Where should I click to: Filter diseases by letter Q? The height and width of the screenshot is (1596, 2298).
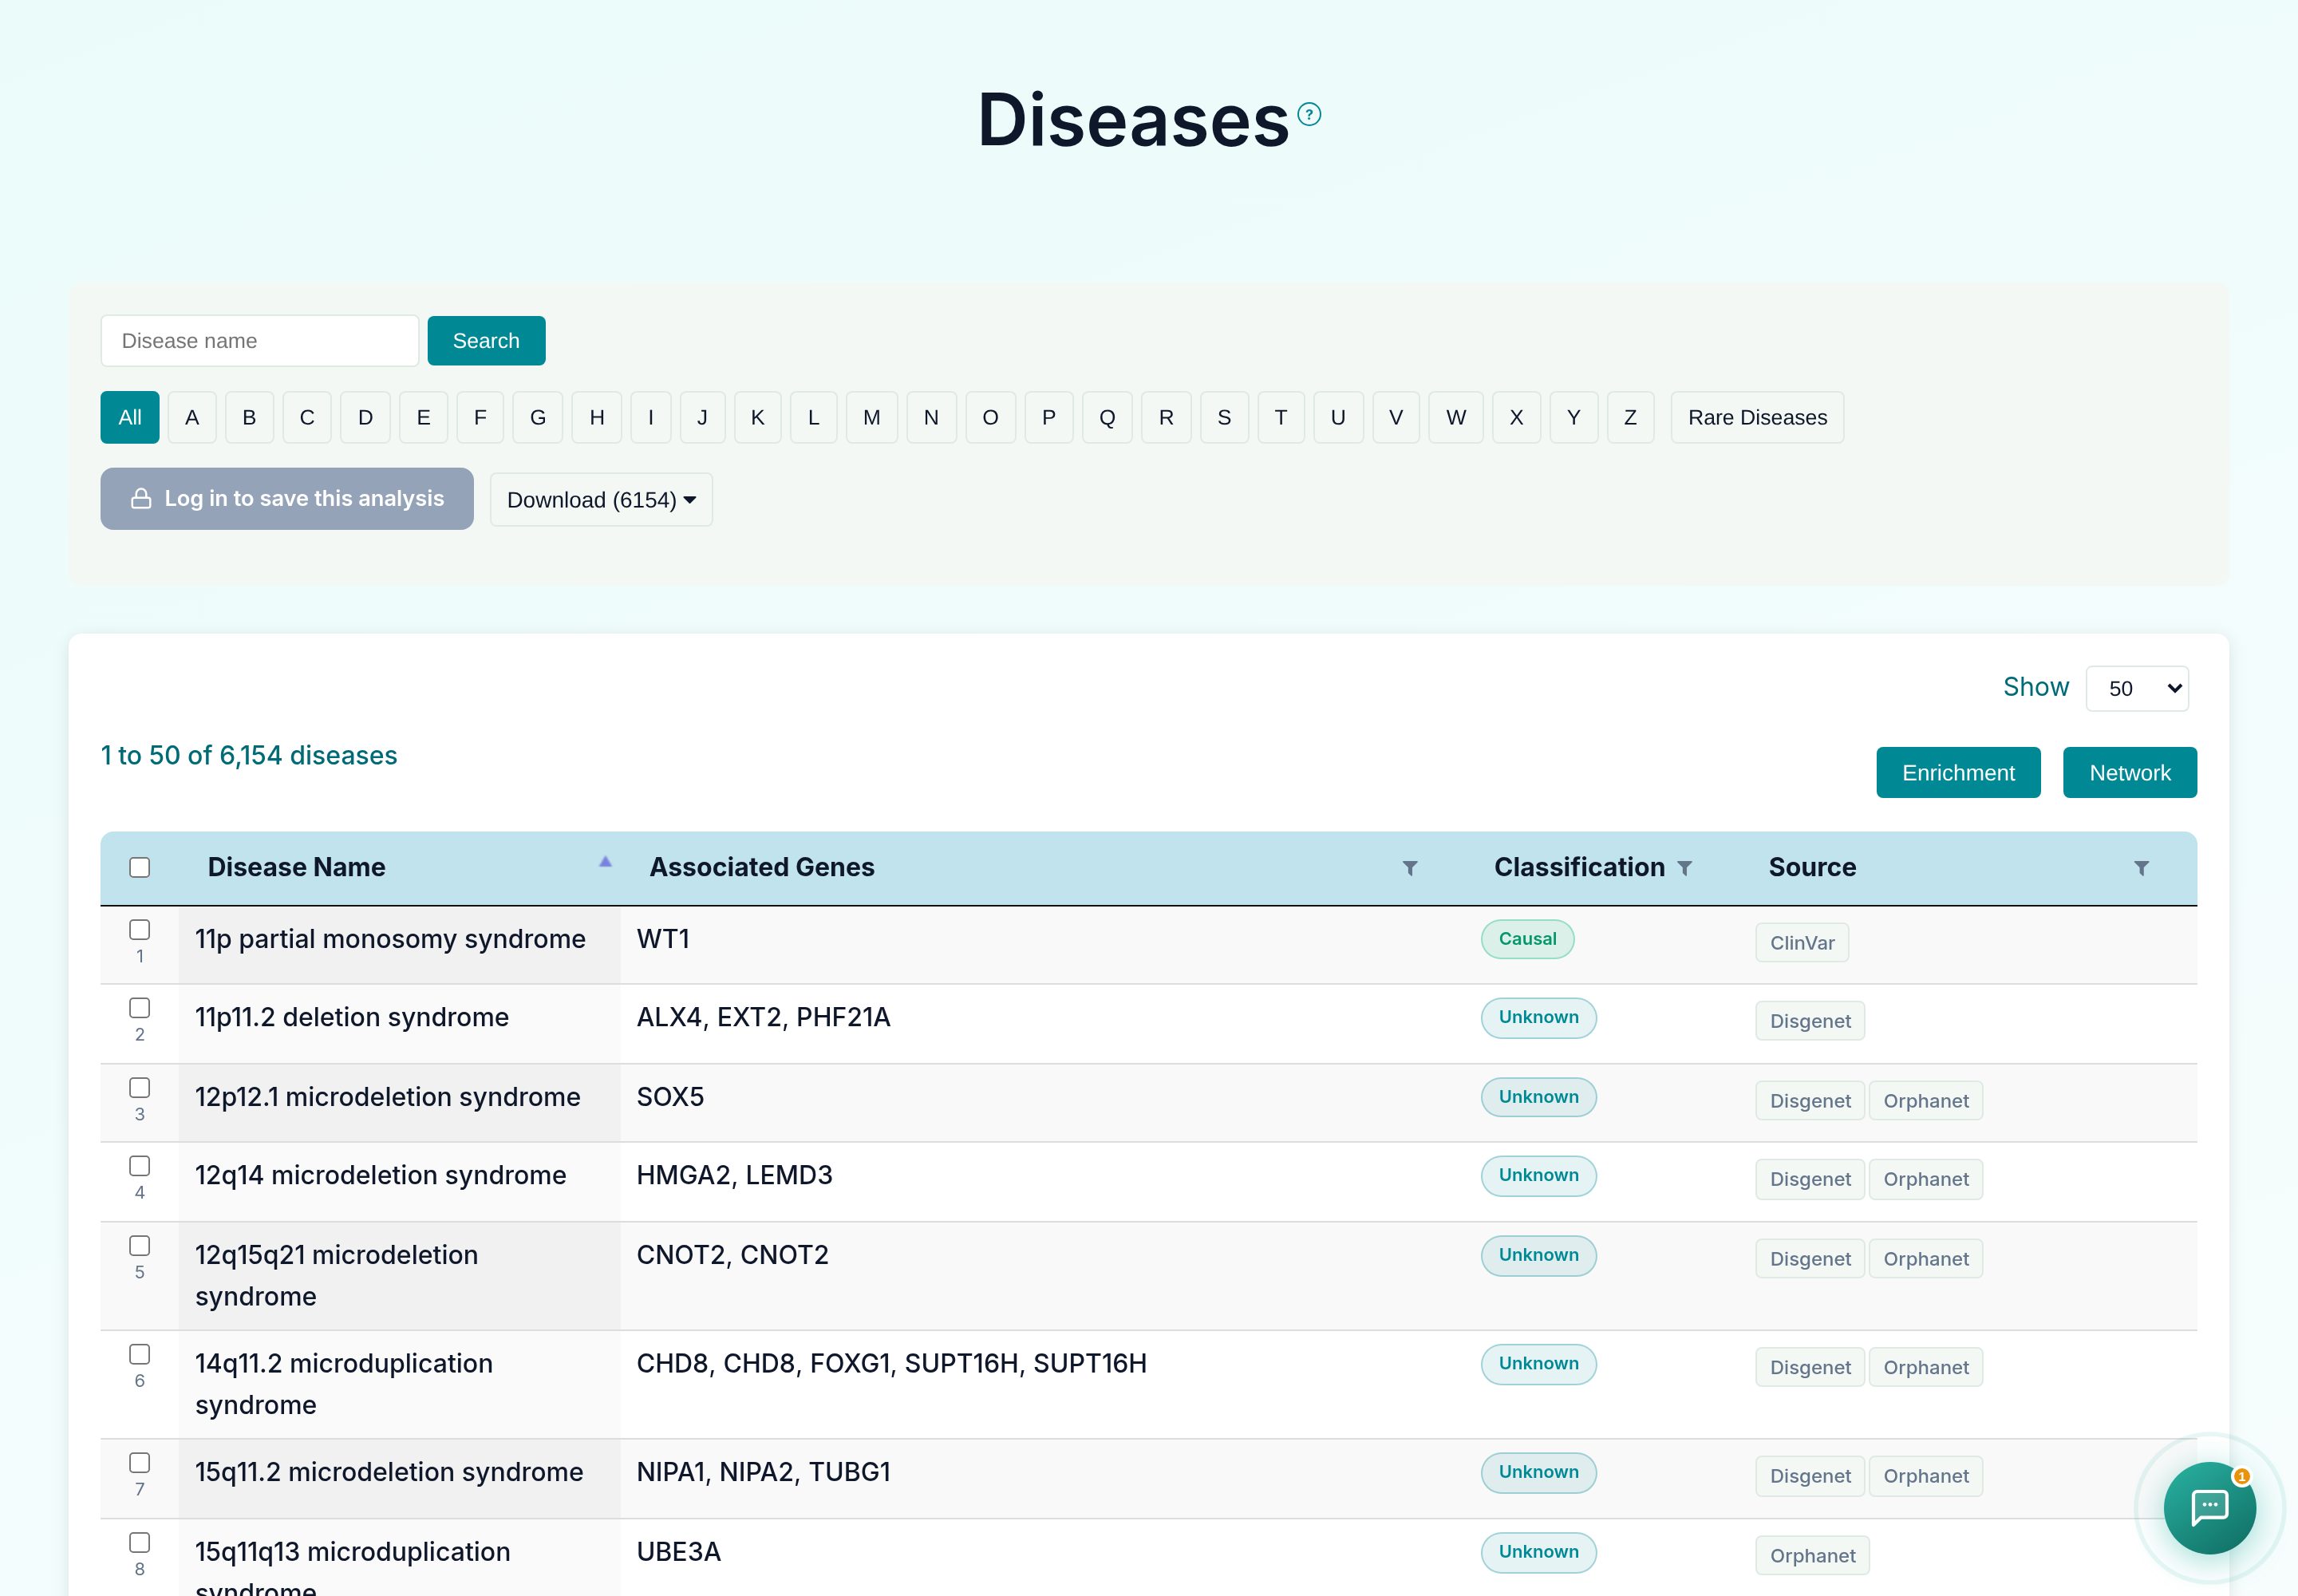coord(1107,417)
